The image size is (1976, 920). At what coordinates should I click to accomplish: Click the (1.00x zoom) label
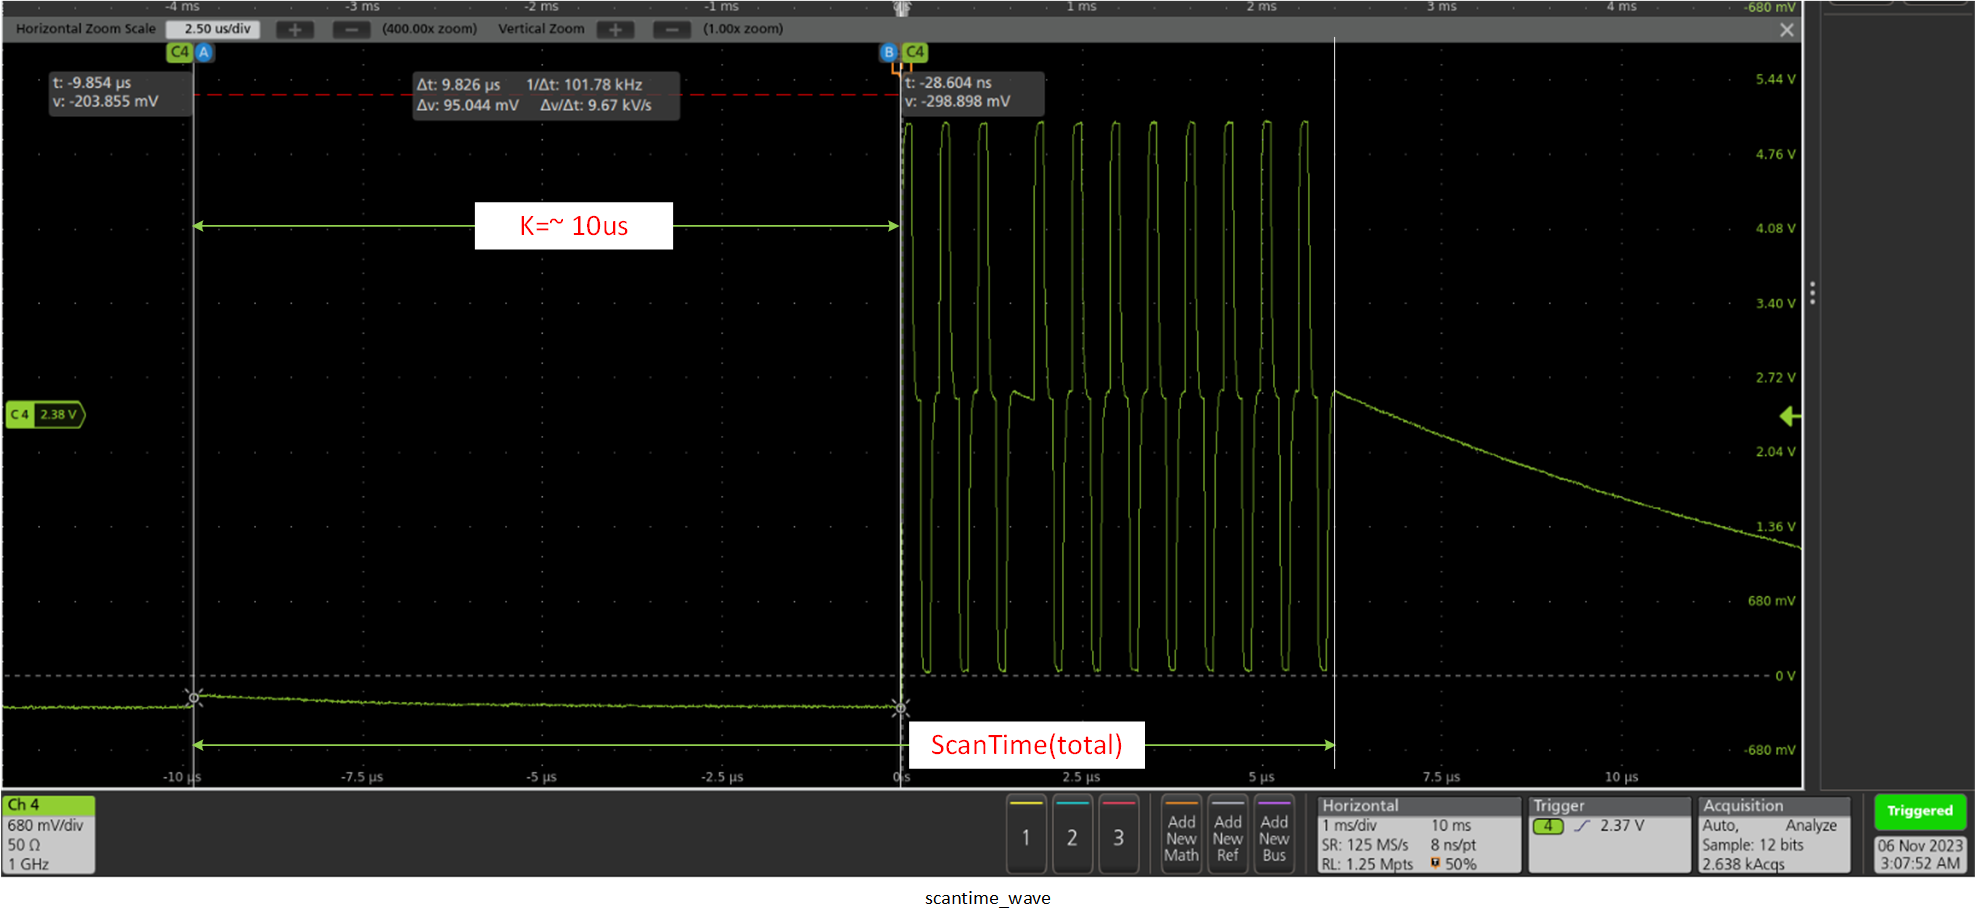(x=743, y=29)
